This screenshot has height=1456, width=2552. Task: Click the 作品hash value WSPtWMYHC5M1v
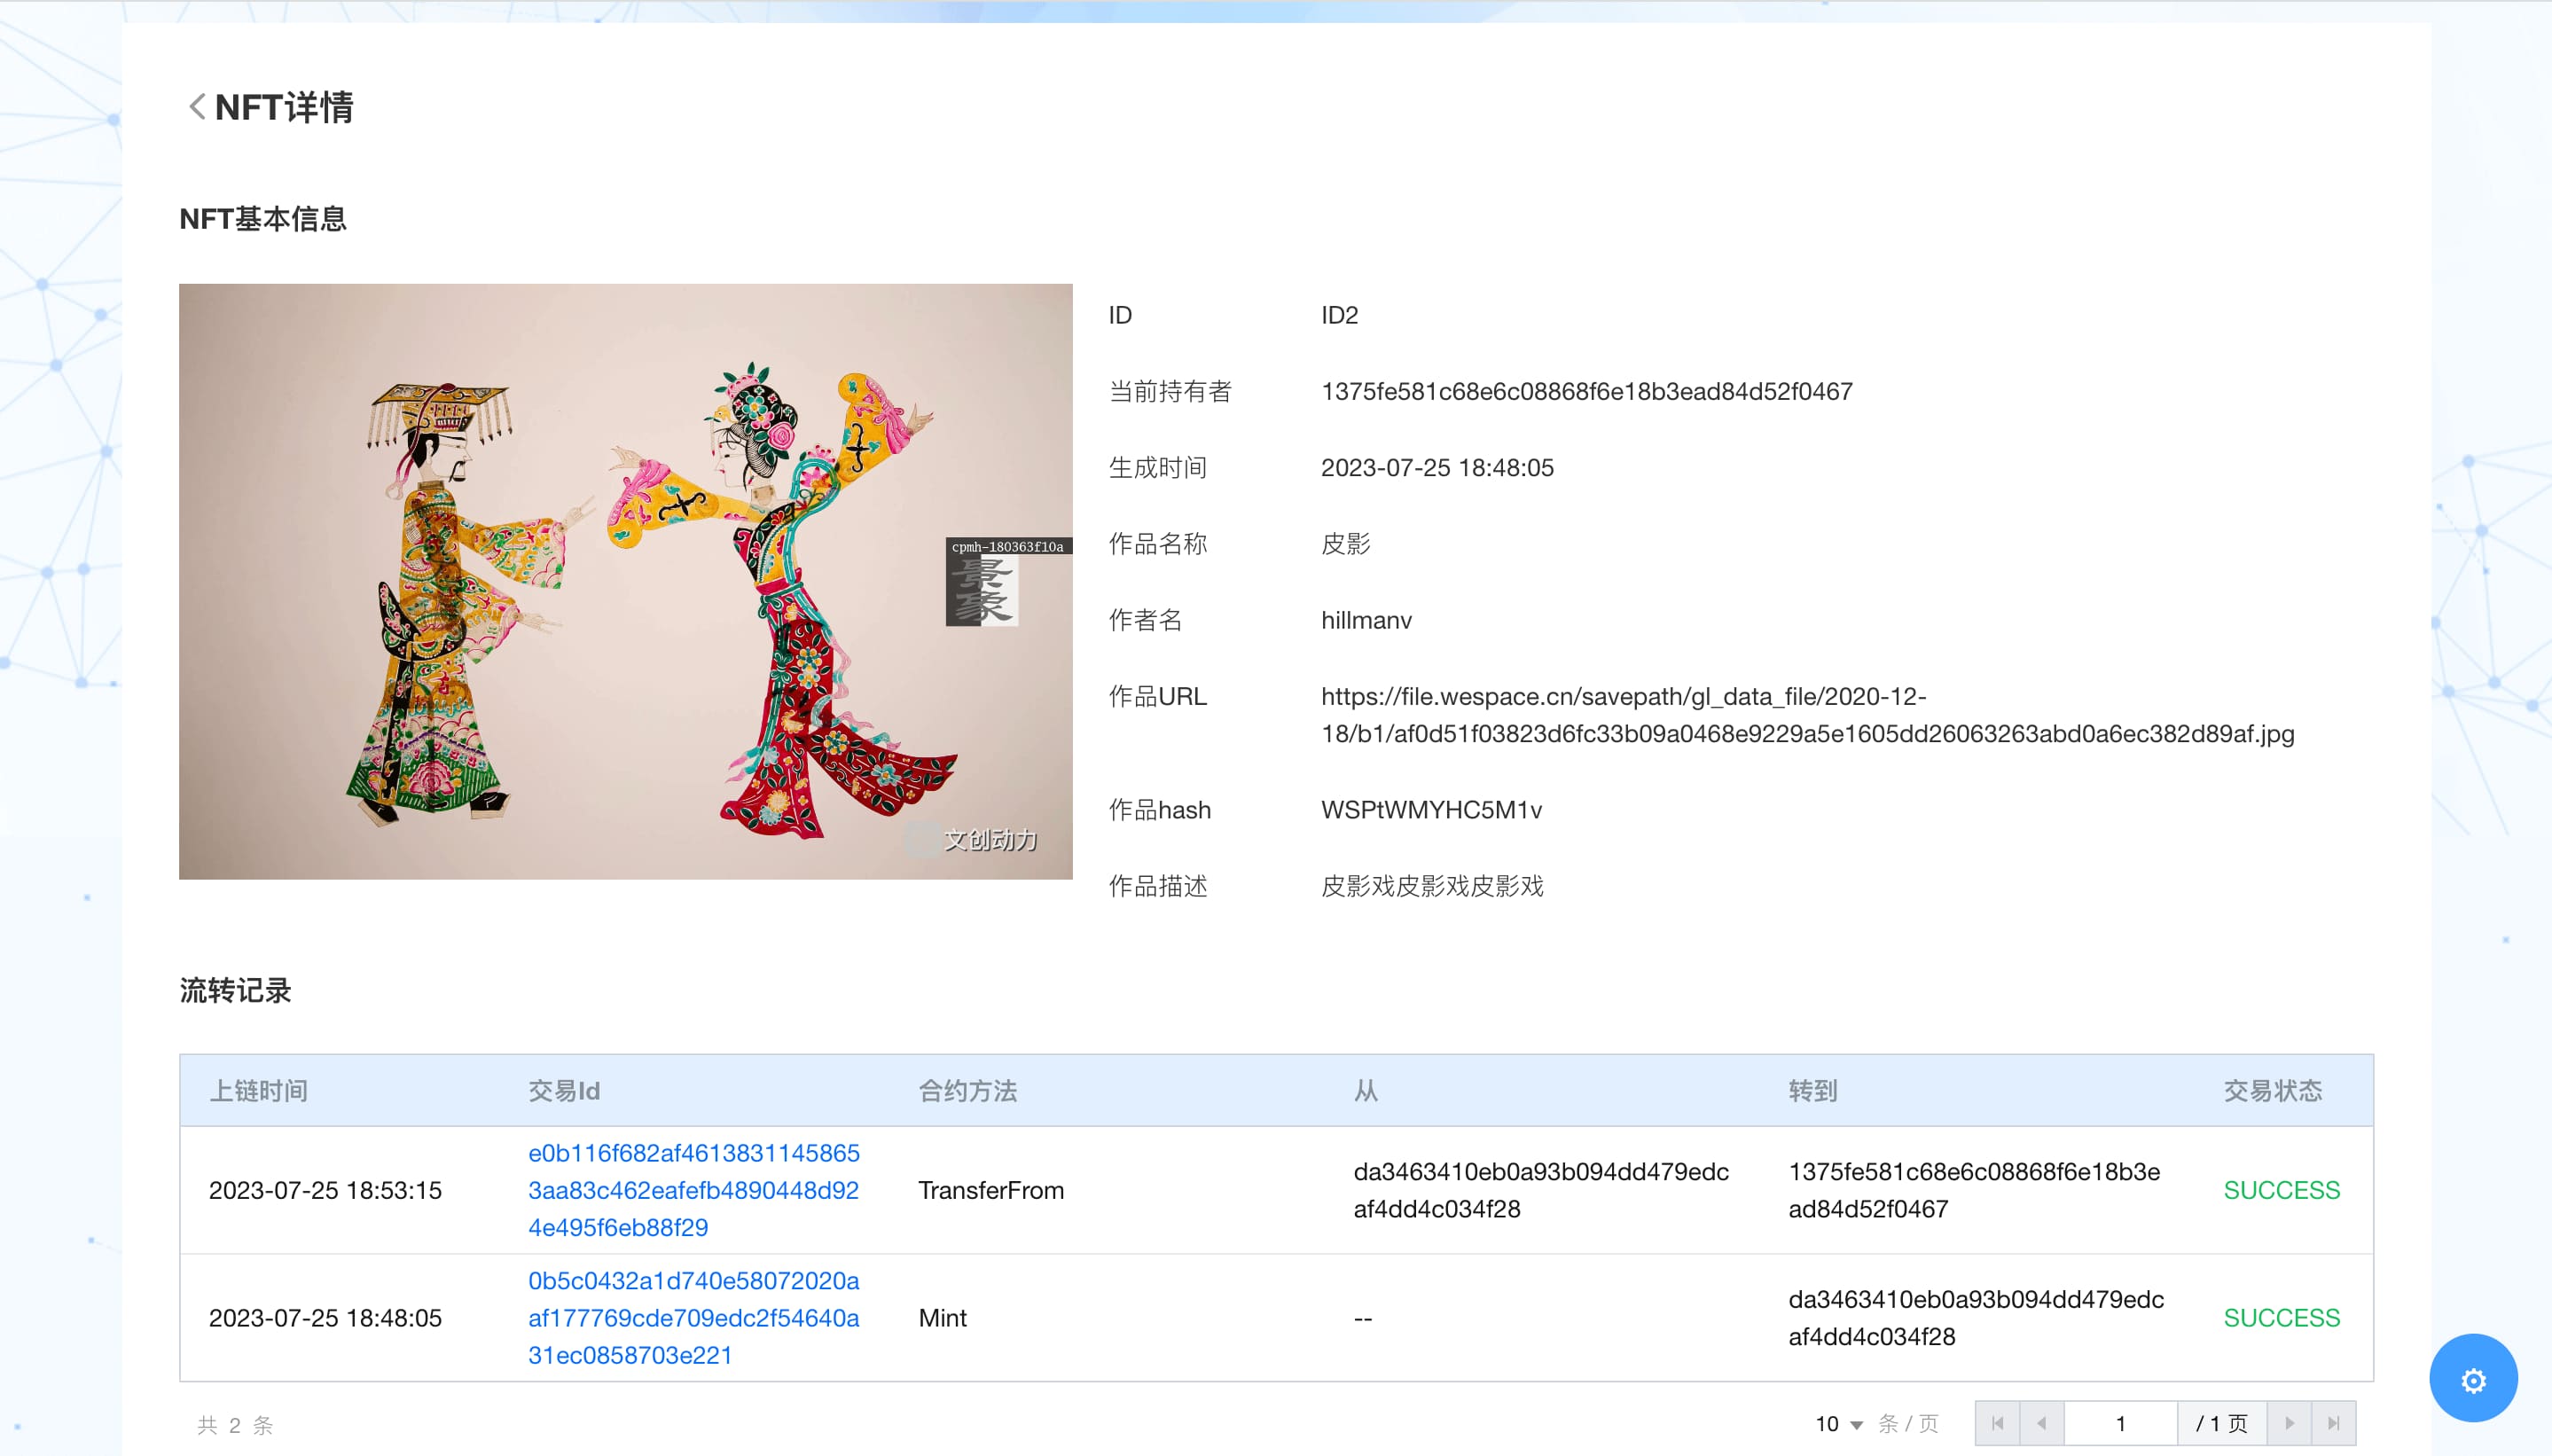[x=1430, y=809]
